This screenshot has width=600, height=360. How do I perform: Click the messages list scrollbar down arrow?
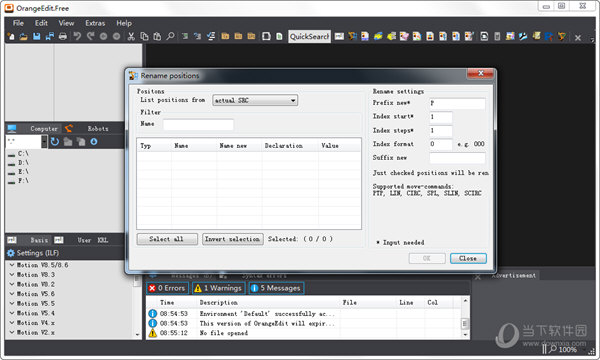465,335
